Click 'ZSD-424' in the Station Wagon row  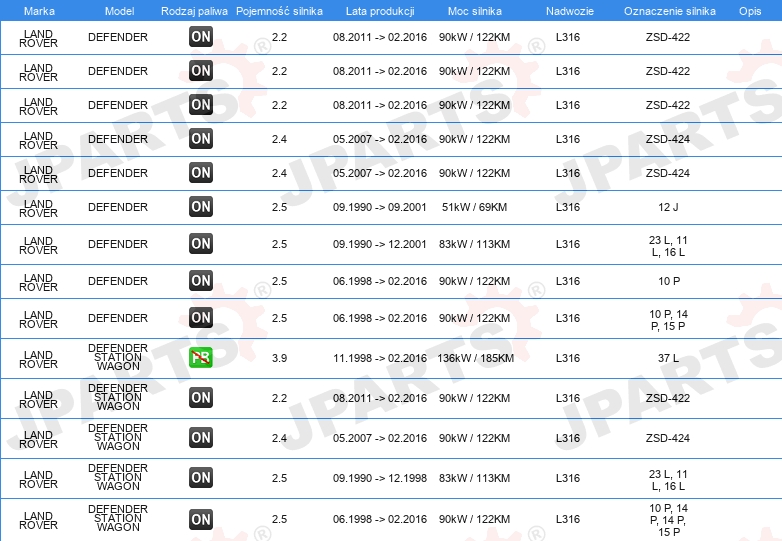click(668, 438)
